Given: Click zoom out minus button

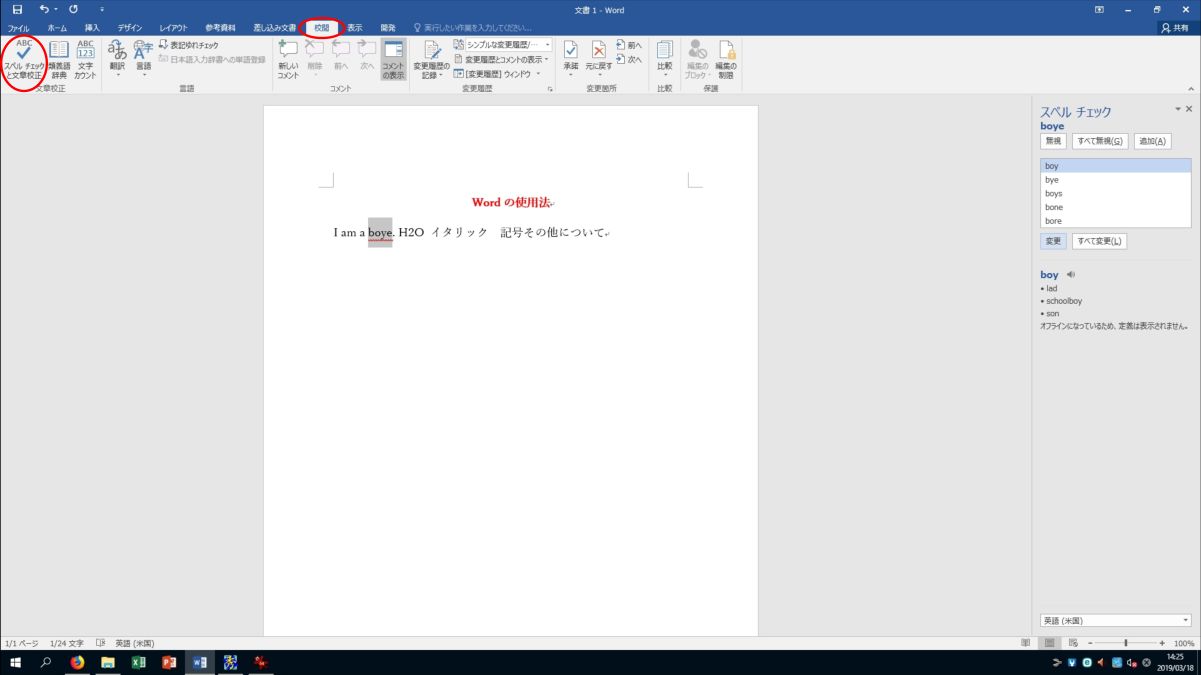Looking at the screenshot, I should click(x=1089, y=643).
